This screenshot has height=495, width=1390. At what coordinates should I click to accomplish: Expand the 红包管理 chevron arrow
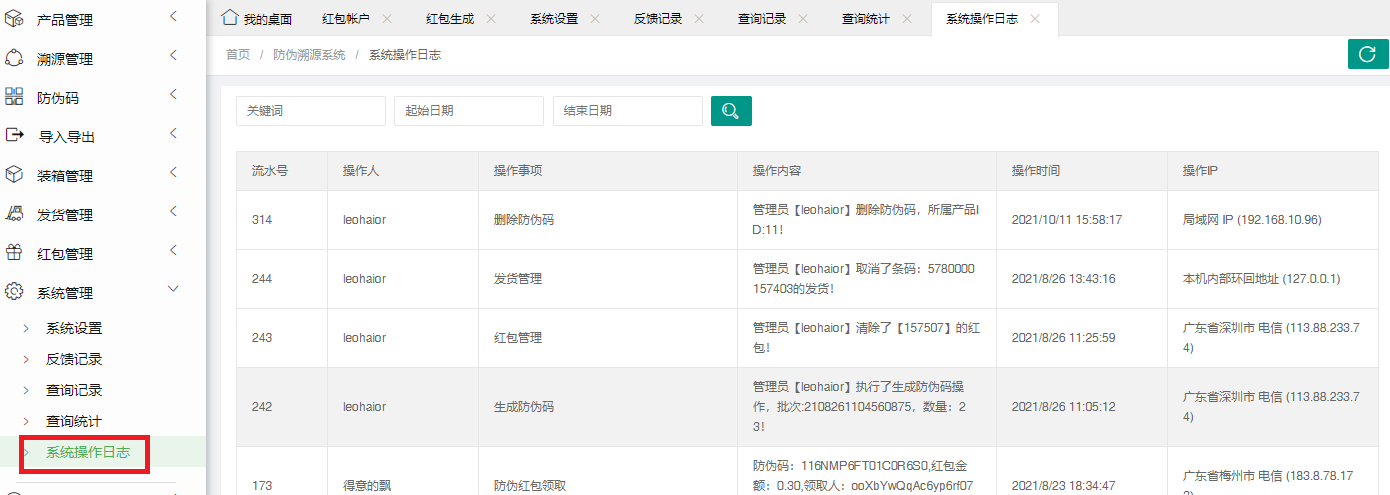(173, 251)
